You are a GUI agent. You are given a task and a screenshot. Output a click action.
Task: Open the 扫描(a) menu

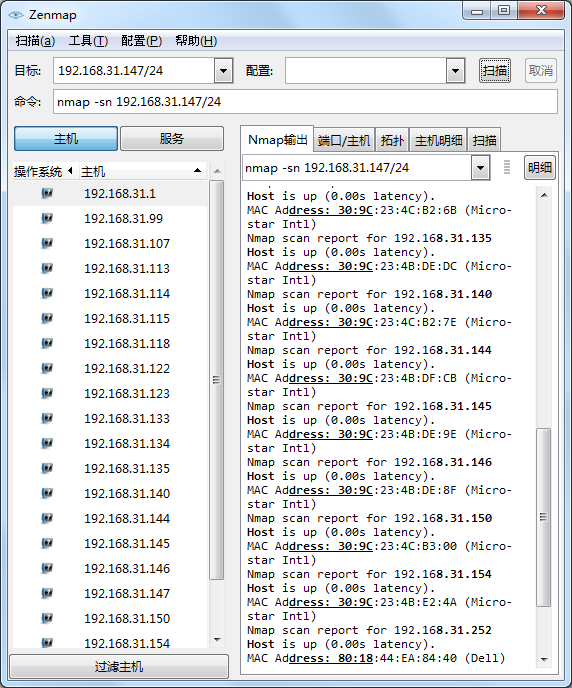click(x=35, y=41)
